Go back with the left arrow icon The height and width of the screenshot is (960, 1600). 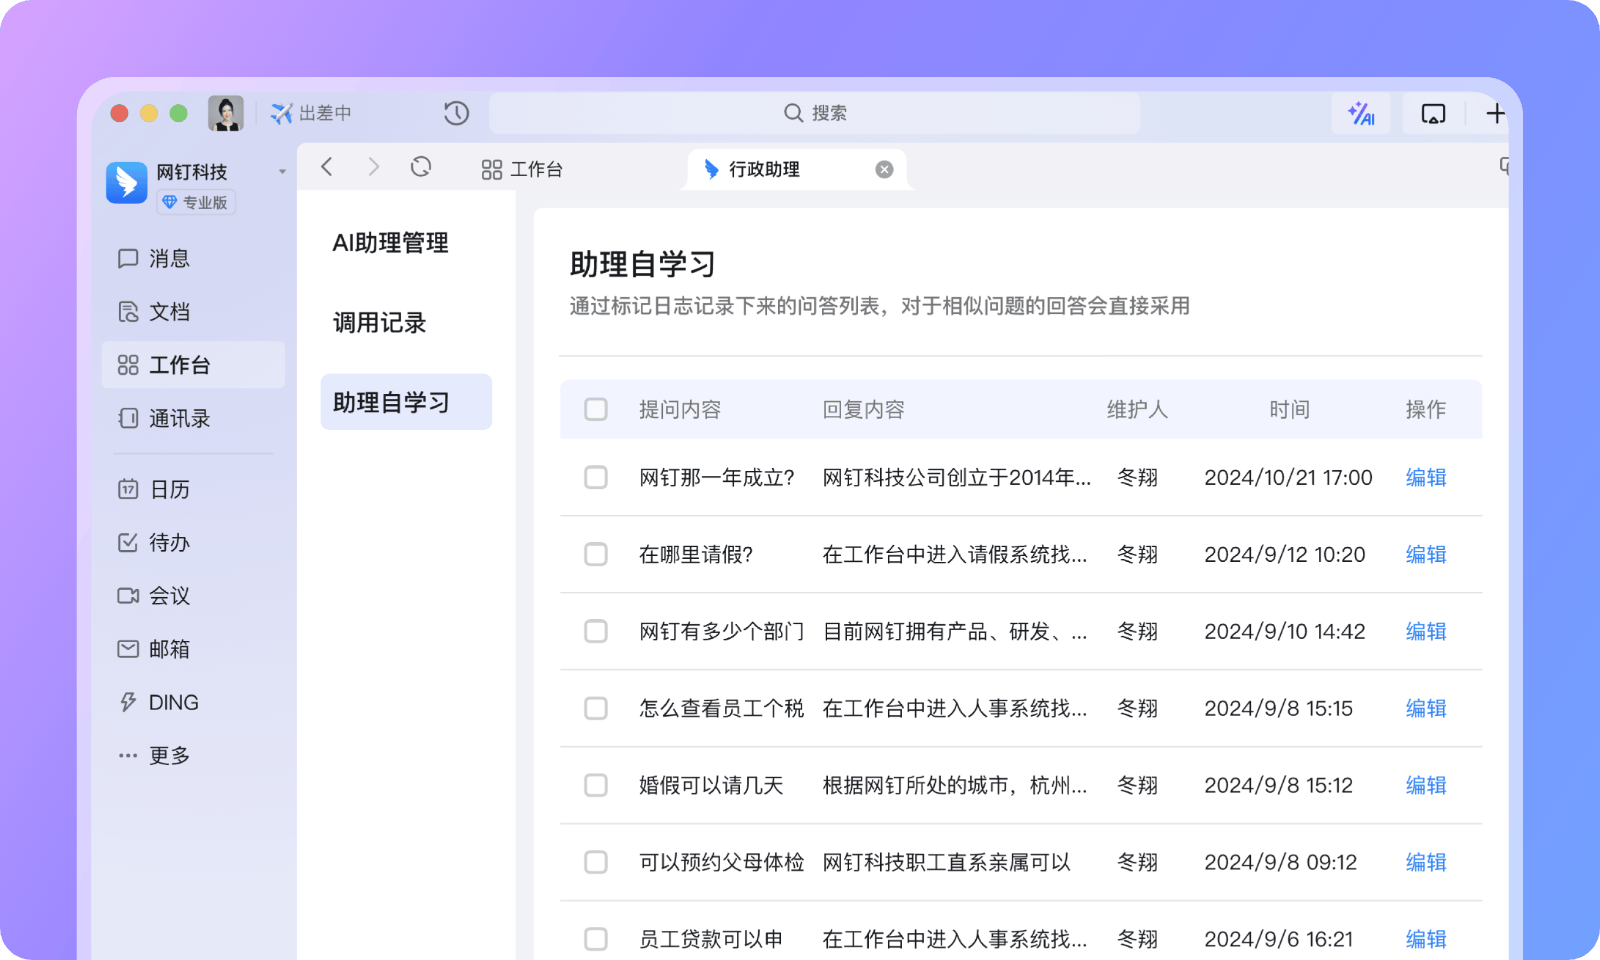327,167
